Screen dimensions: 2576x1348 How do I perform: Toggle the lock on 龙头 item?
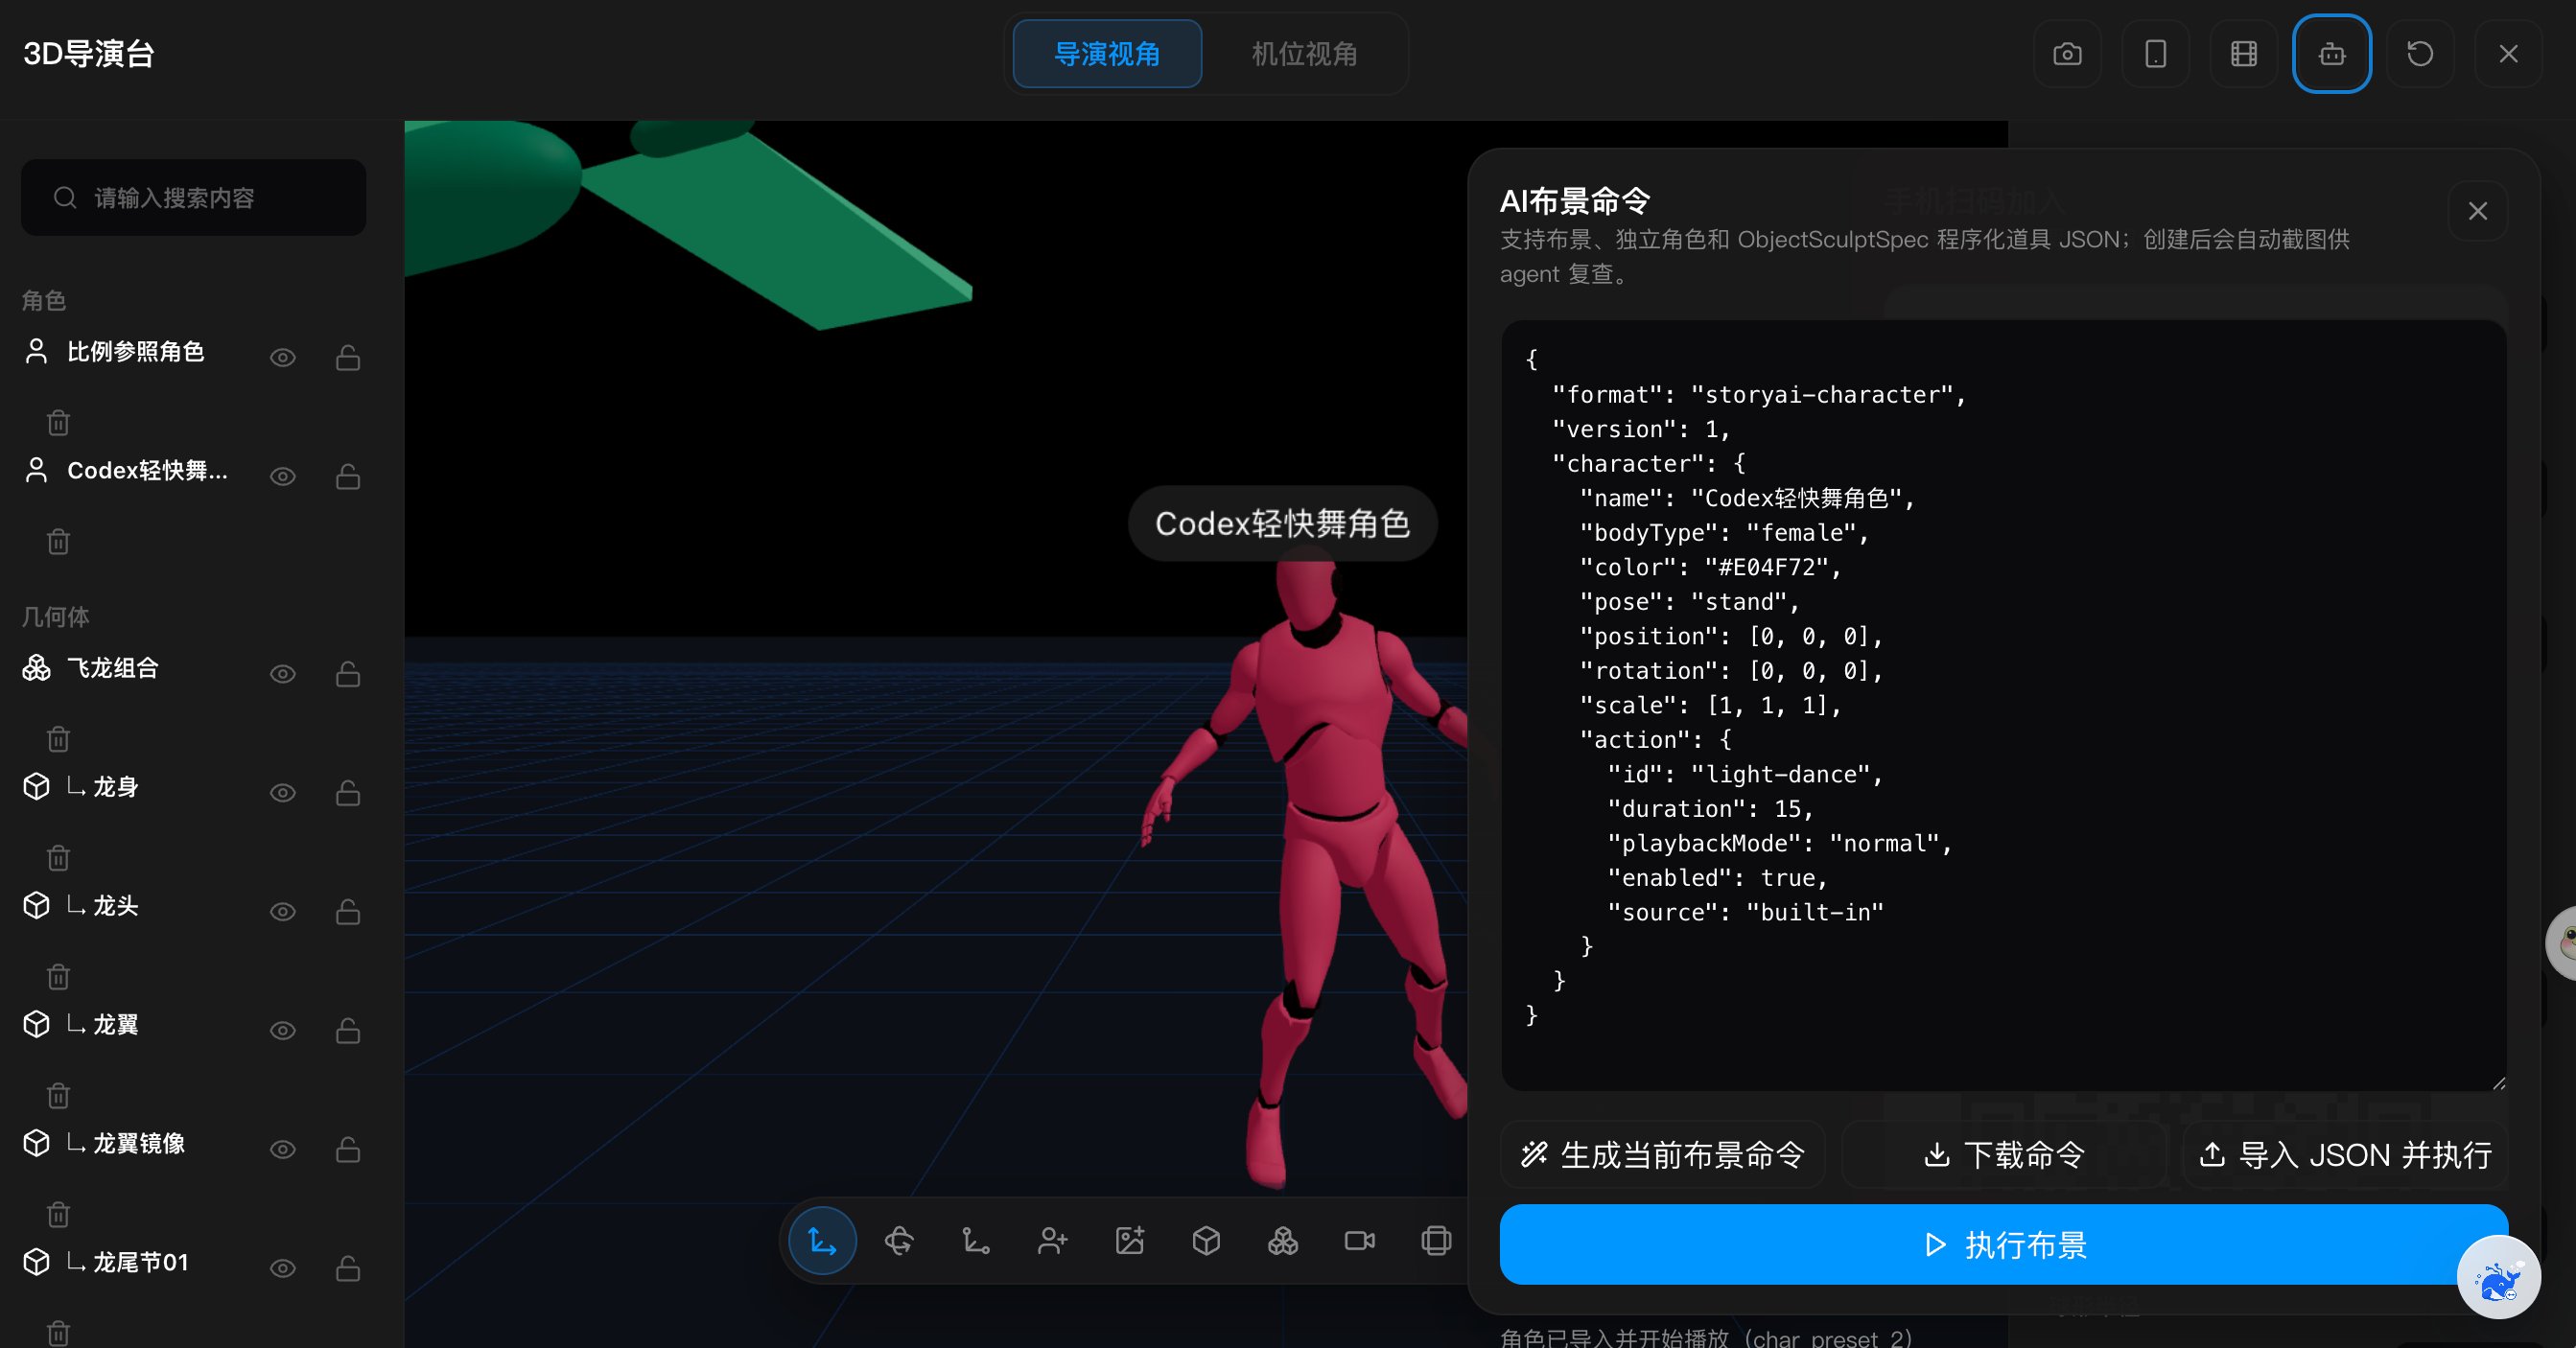348,912
